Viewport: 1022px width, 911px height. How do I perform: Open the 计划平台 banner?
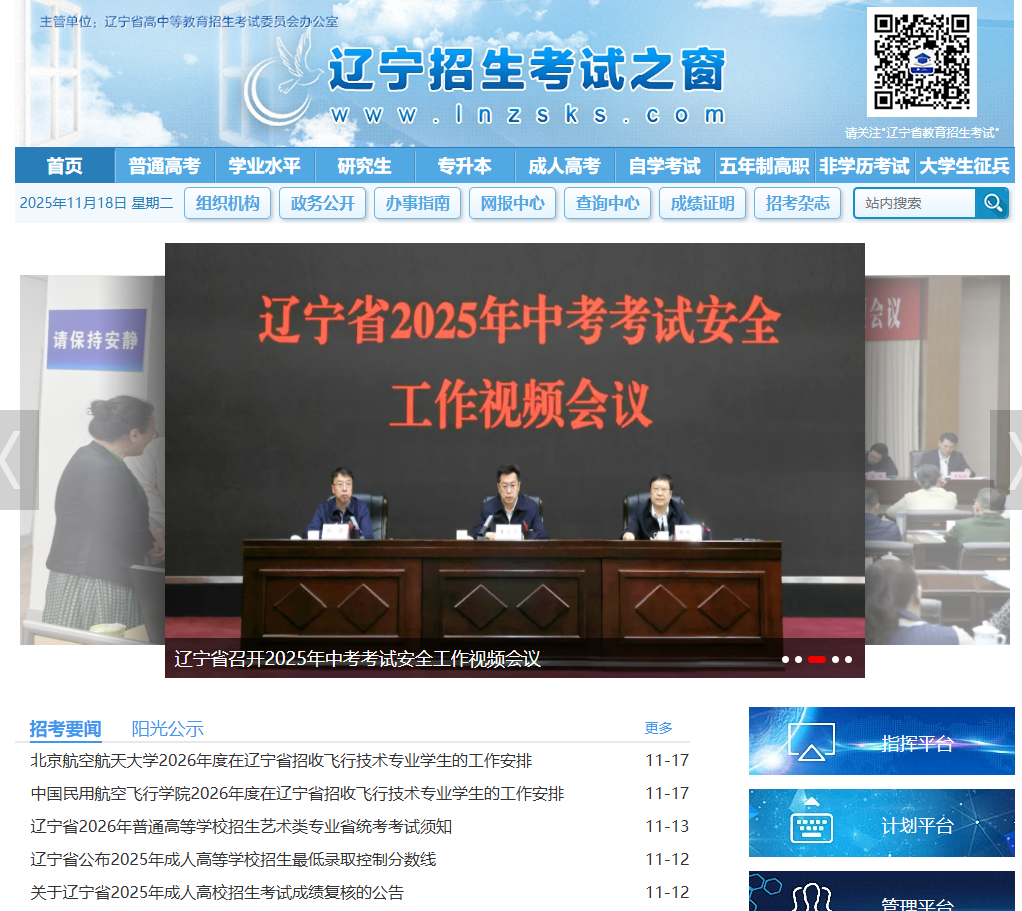click(881, 824)
